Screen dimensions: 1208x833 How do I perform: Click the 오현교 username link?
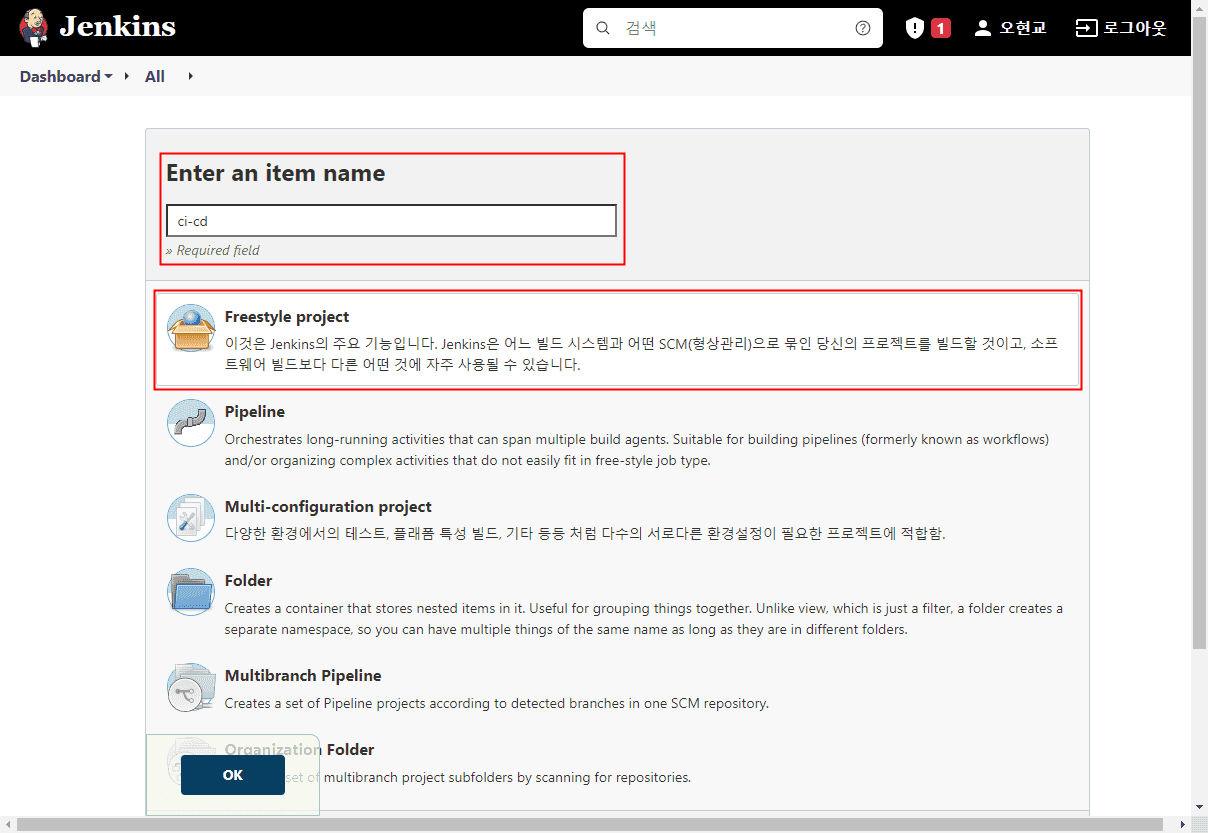click(x=1023, y=28)
